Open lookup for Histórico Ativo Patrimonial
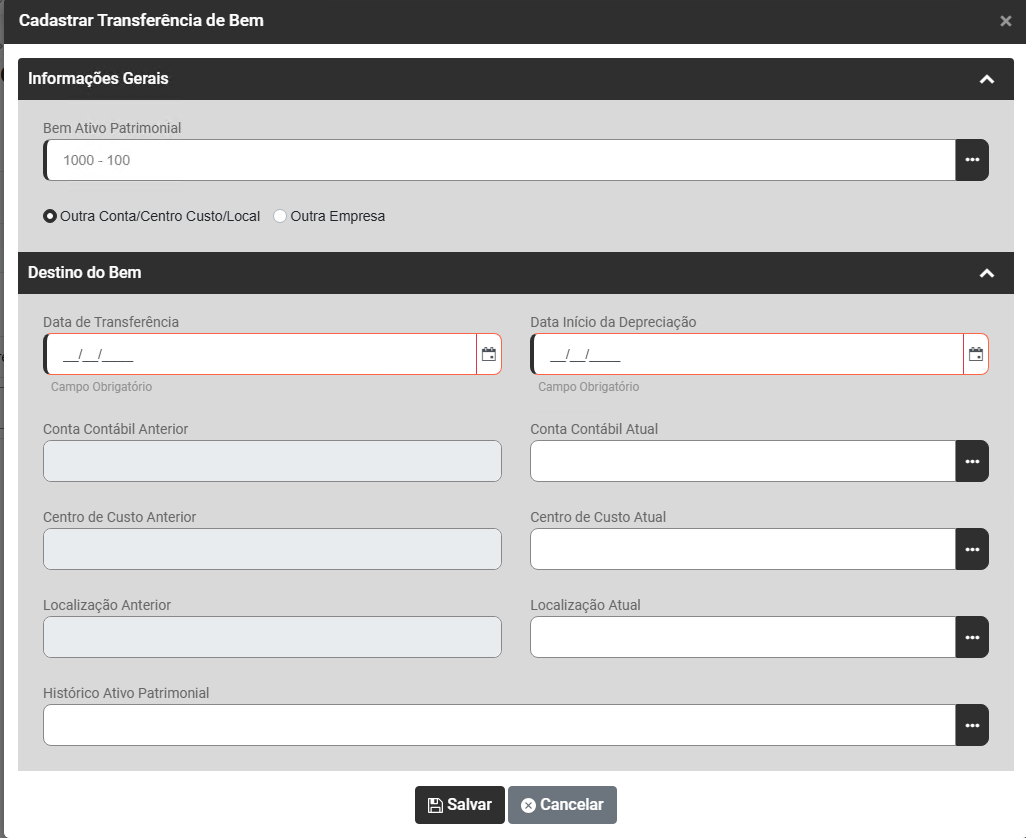This screenshot has width=1026, height=838. click(x=972, y=725)
